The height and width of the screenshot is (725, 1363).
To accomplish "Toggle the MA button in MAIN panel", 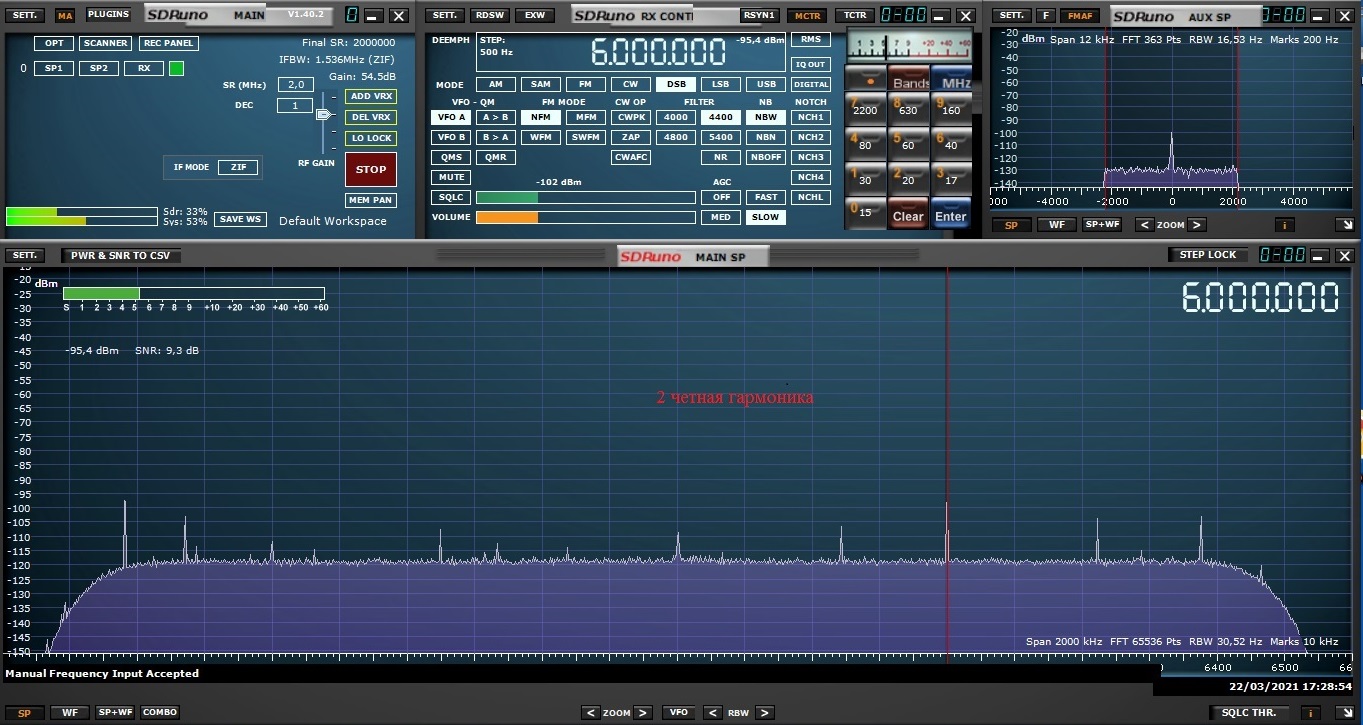I will pyautogui.click(x=65, y=16).
